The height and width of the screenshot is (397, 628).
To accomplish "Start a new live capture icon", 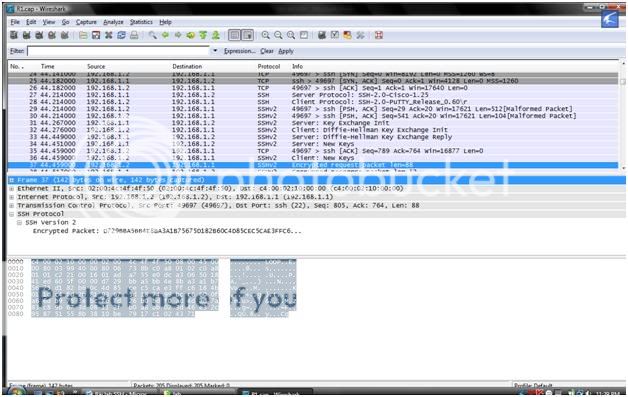I will pos(39,35).
